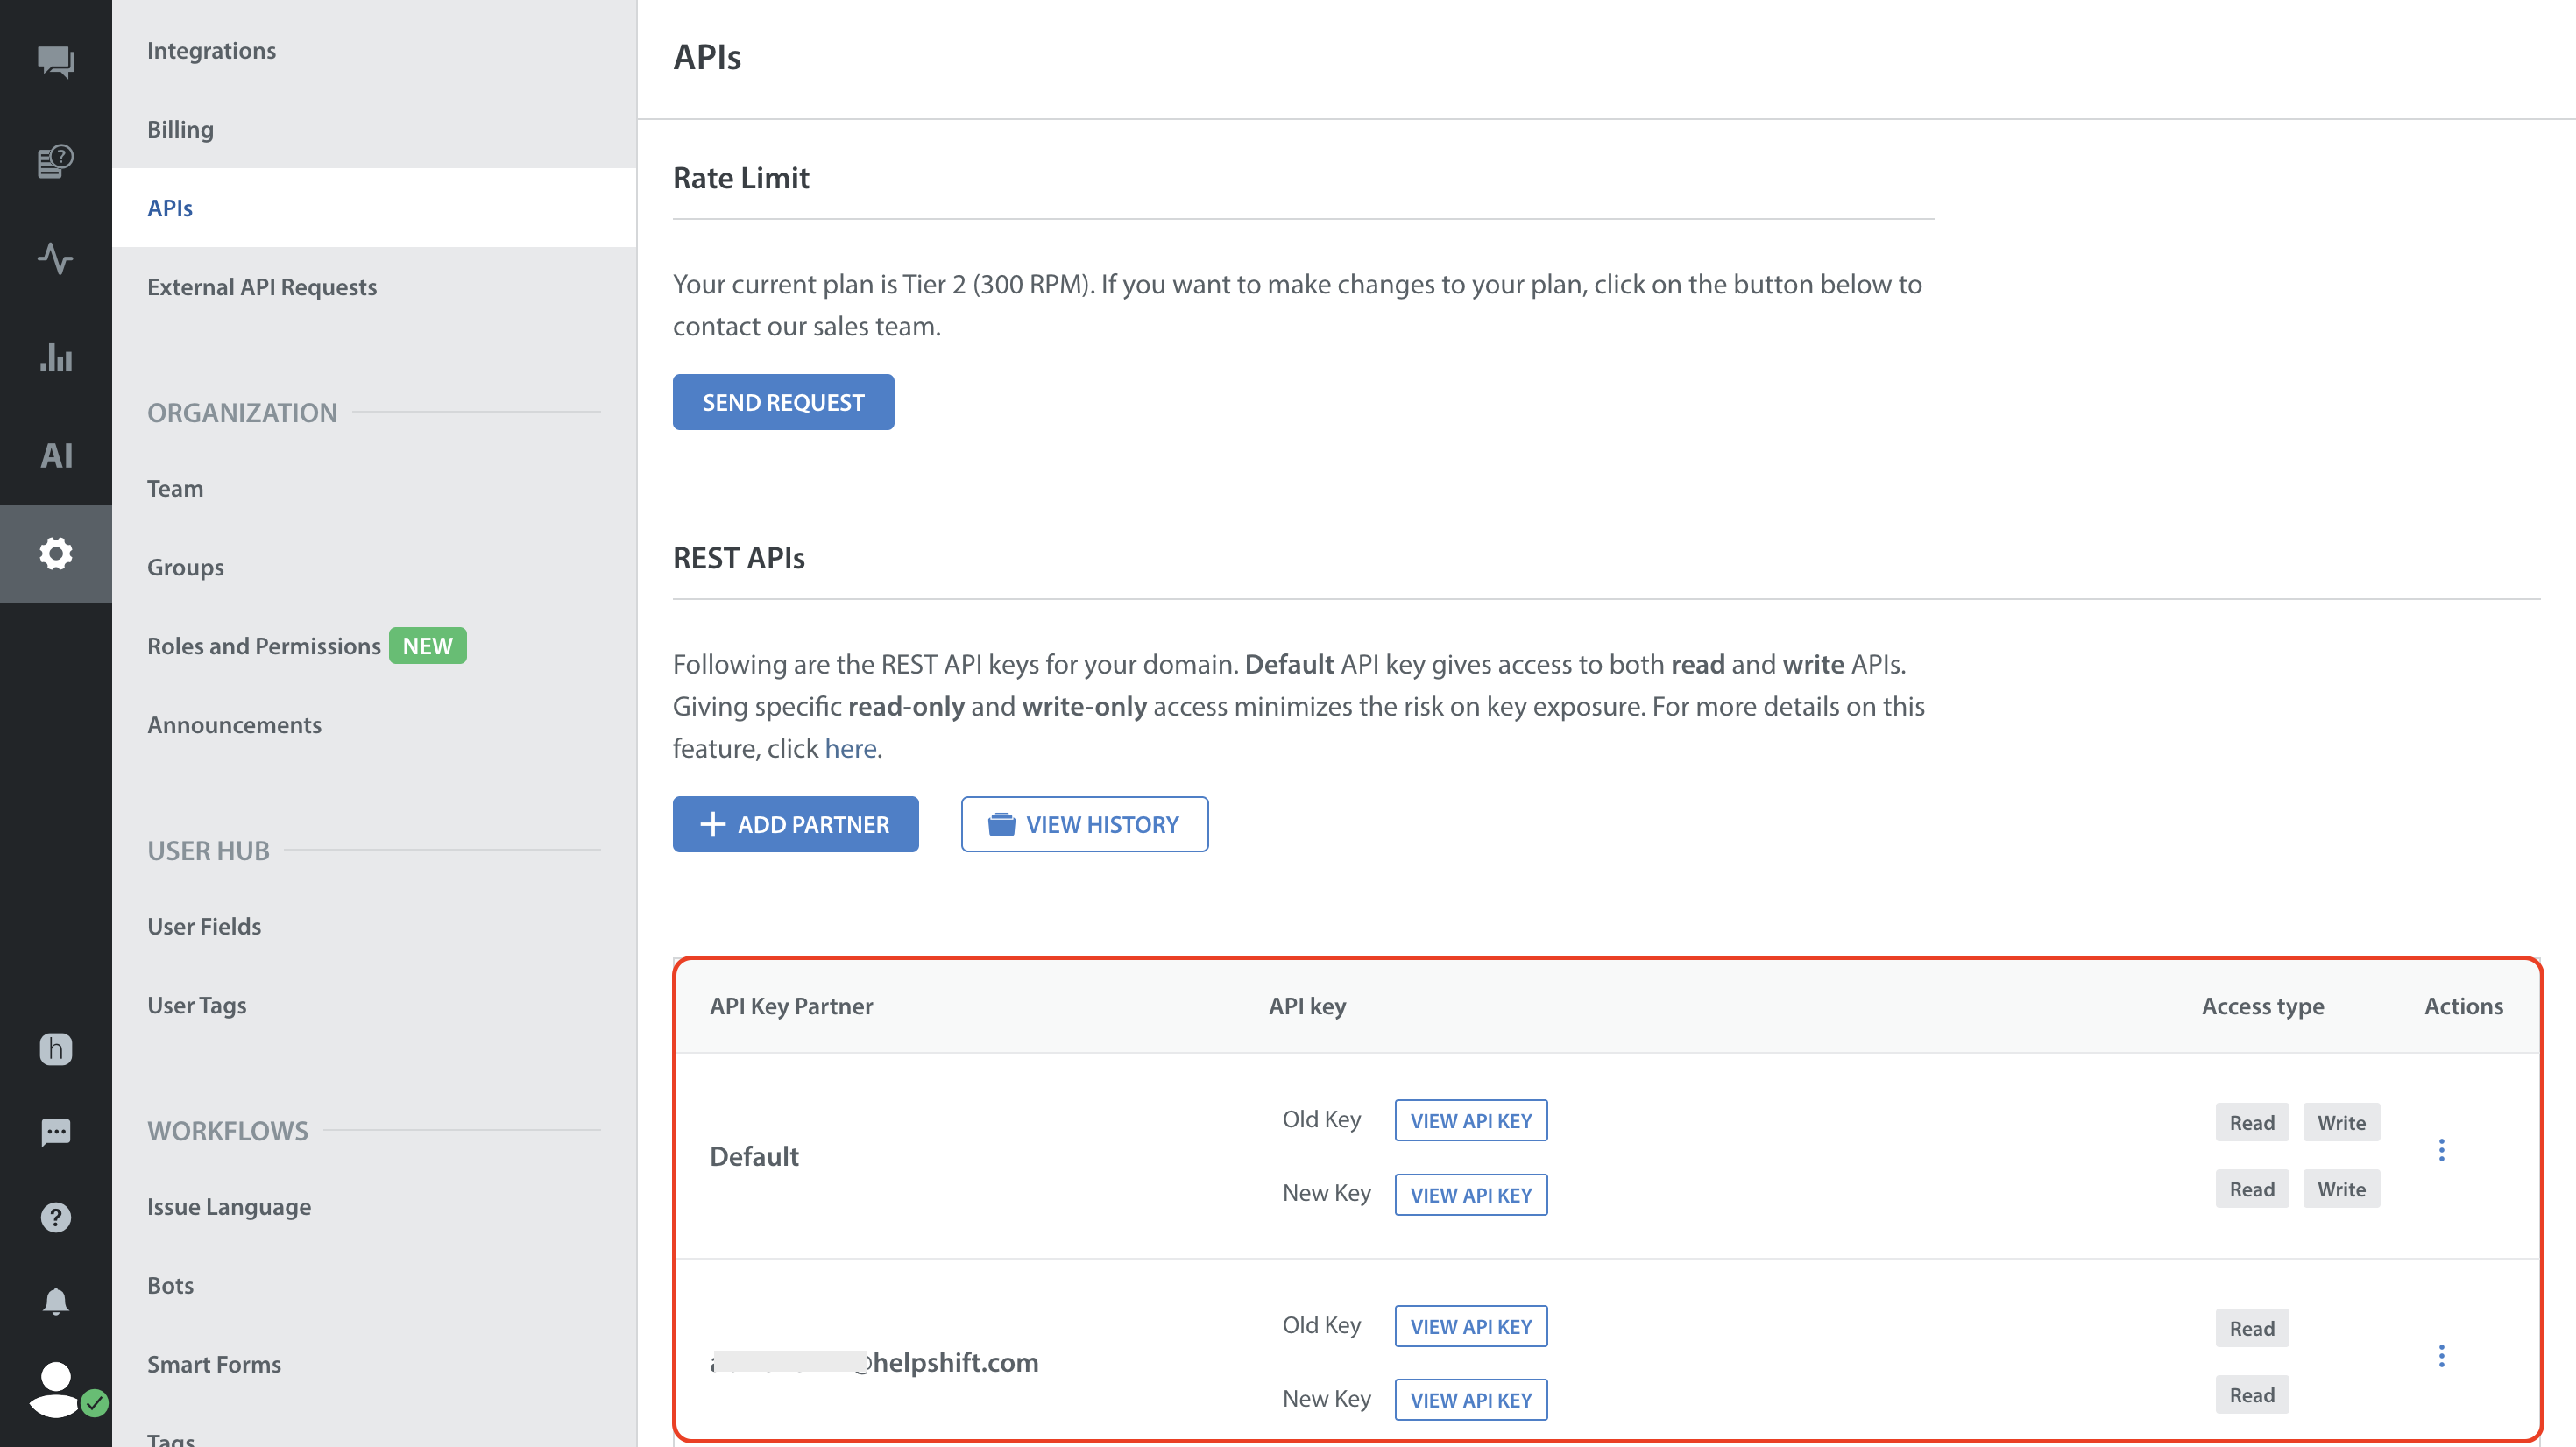This screenshot has height=1447, width=2576.
Task: Open the Analytics bar chart icon
Action: pos(55,357)
